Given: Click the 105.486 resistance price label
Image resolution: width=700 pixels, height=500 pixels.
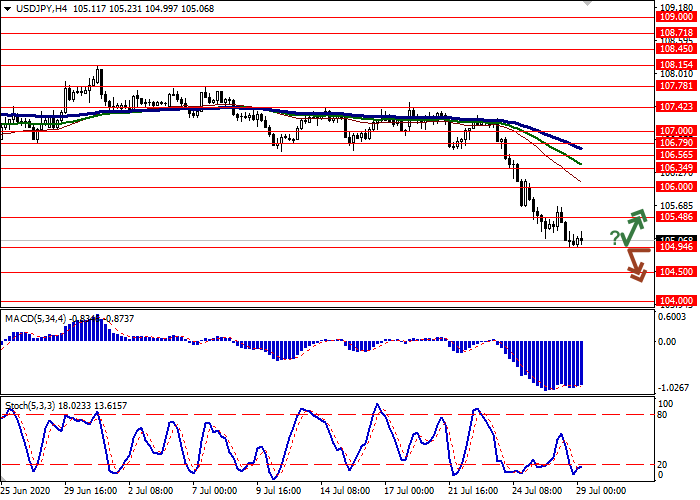Looking at the screenshot, I should click(x=675, y=217).
